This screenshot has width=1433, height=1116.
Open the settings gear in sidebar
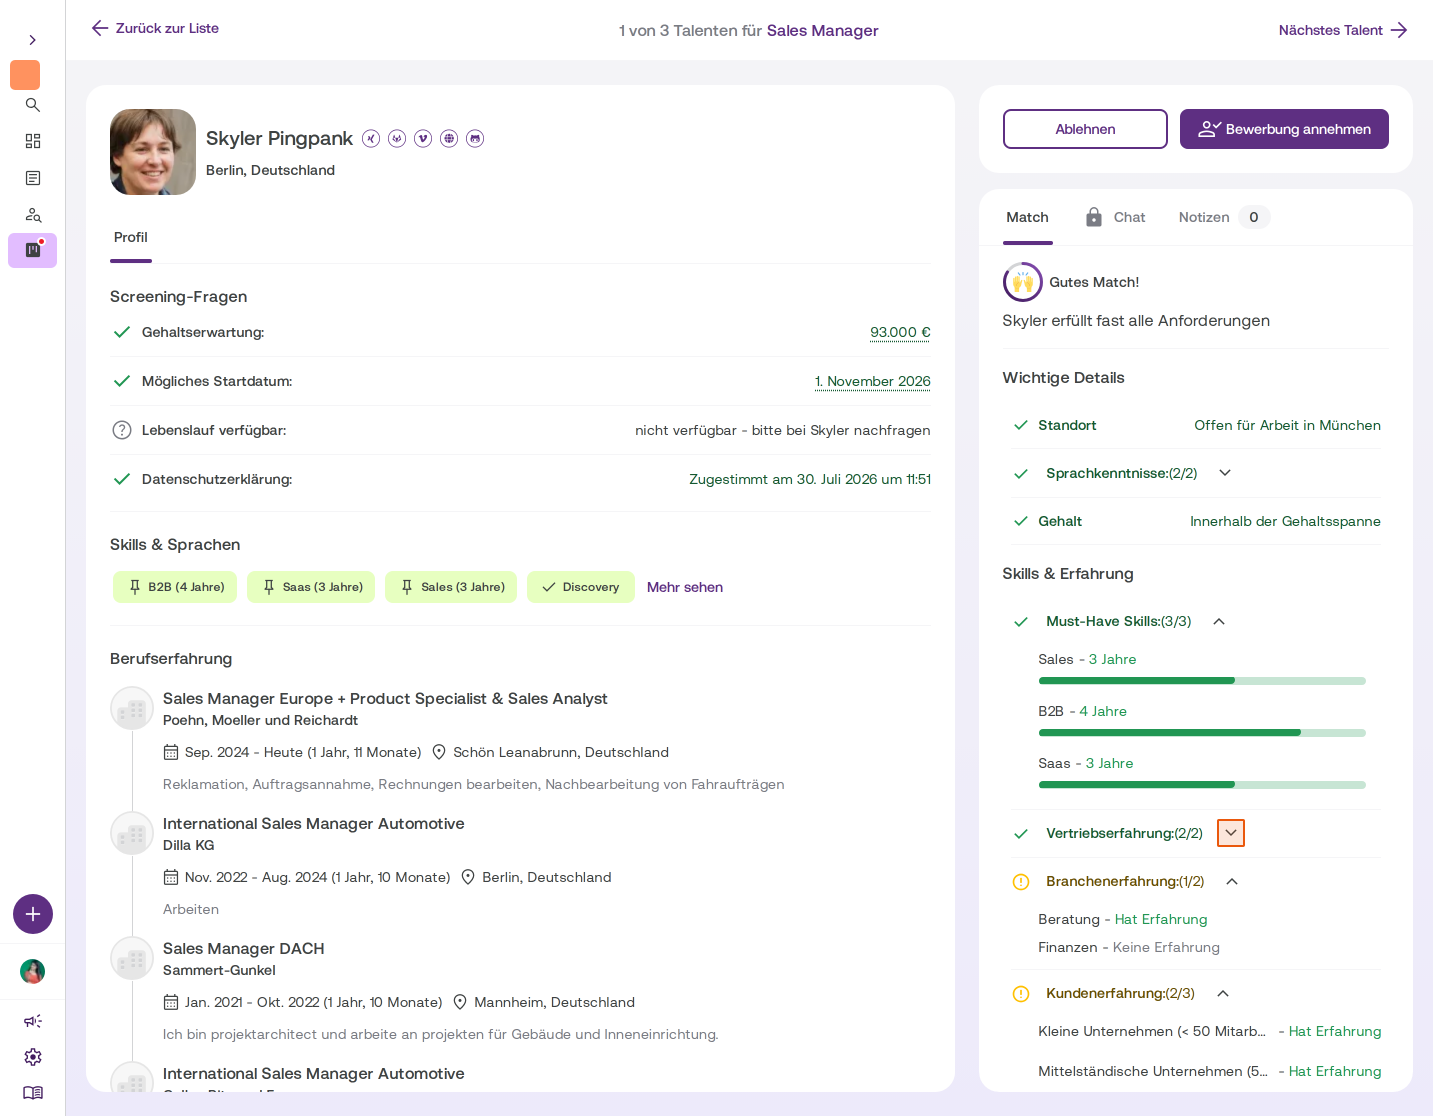tap(33, 1057)
